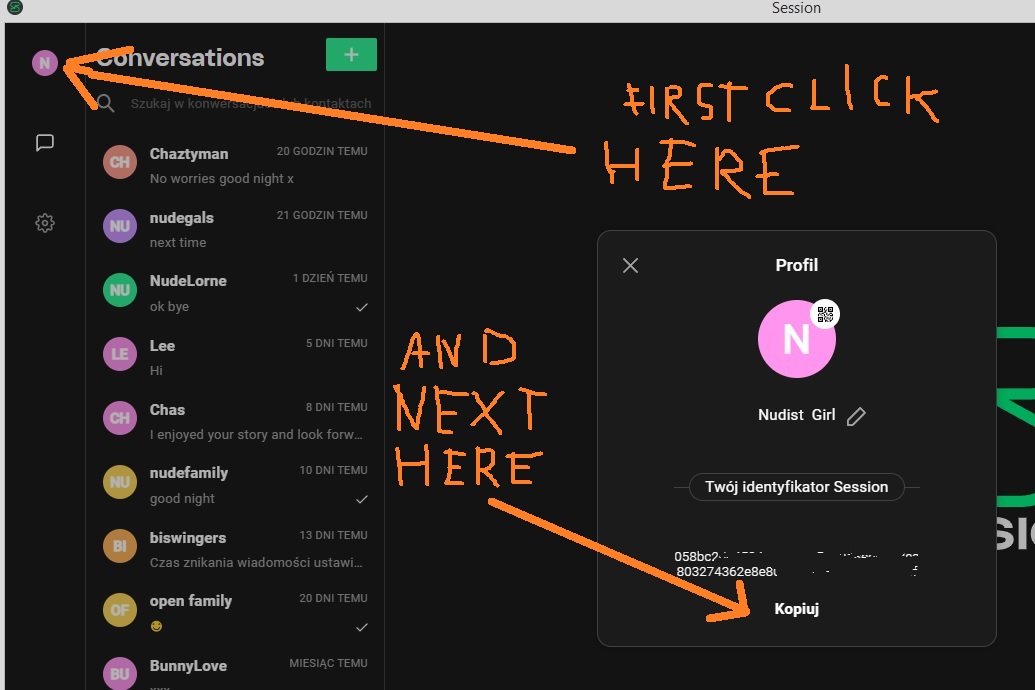Open the conversations chat bubble icon
The width and height of the screenshot is (1035, 690).
45,143
